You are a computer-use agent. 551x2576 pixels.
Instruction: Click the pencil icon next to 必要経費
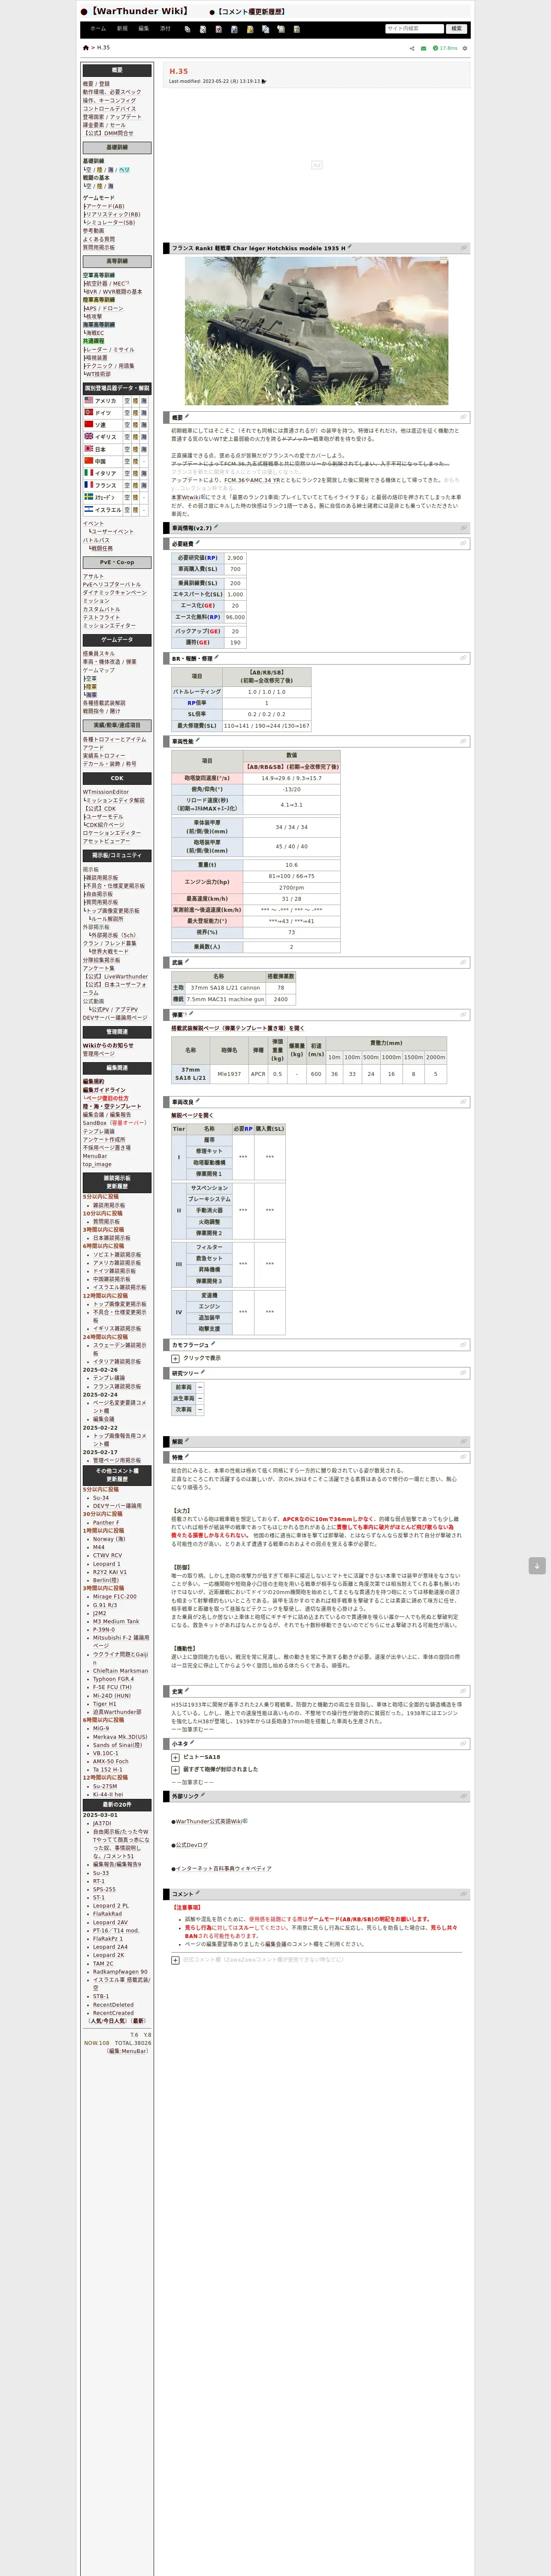point(198,542)
